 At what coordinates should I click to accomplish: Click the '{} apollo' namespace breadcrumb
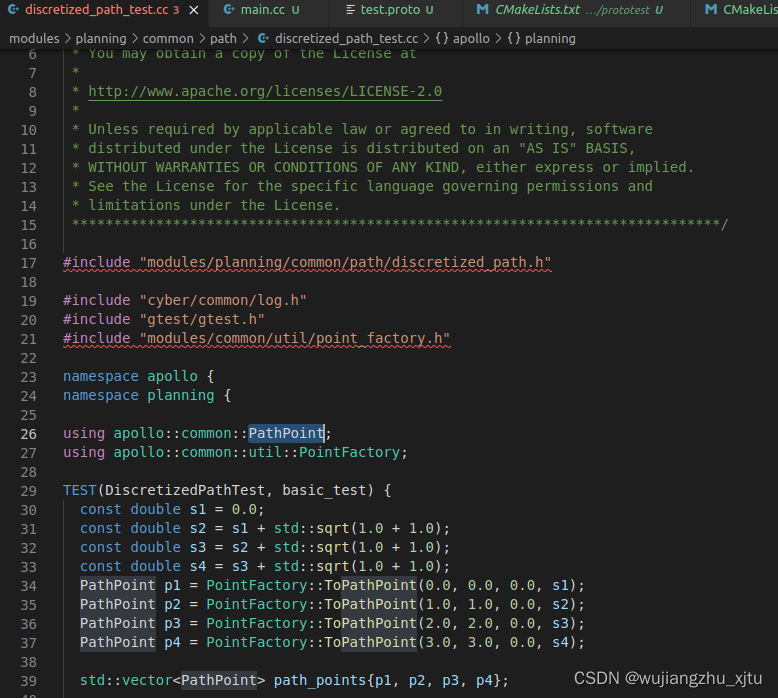462,39
